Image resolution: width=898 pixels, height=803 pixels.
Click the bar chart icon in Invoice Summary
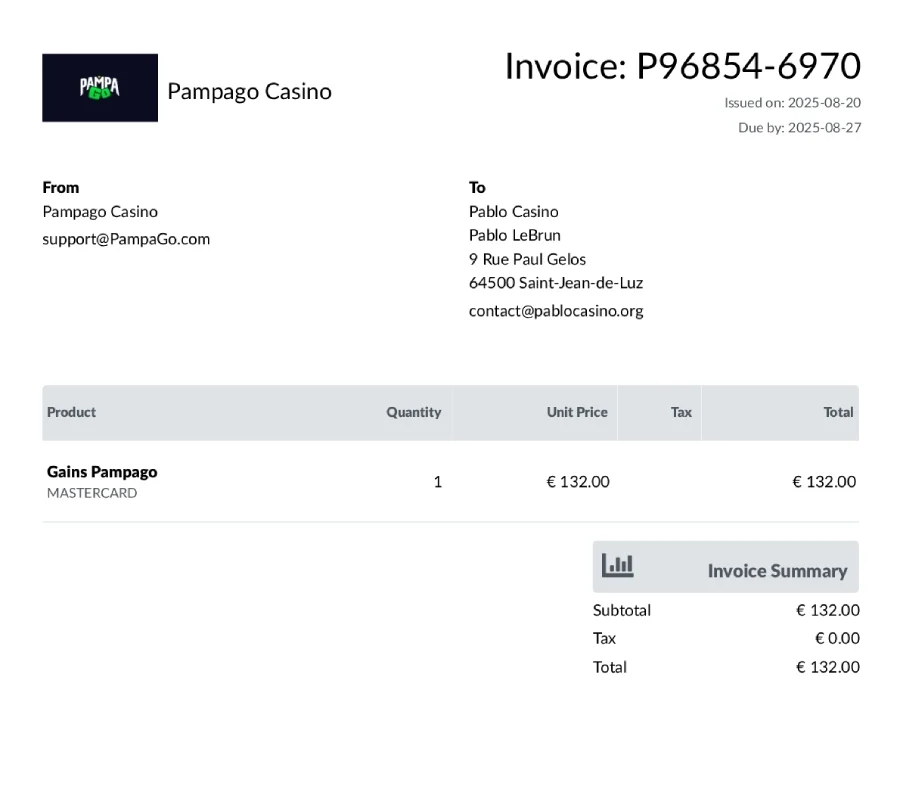pyautogui.click(x=617, y=567)
